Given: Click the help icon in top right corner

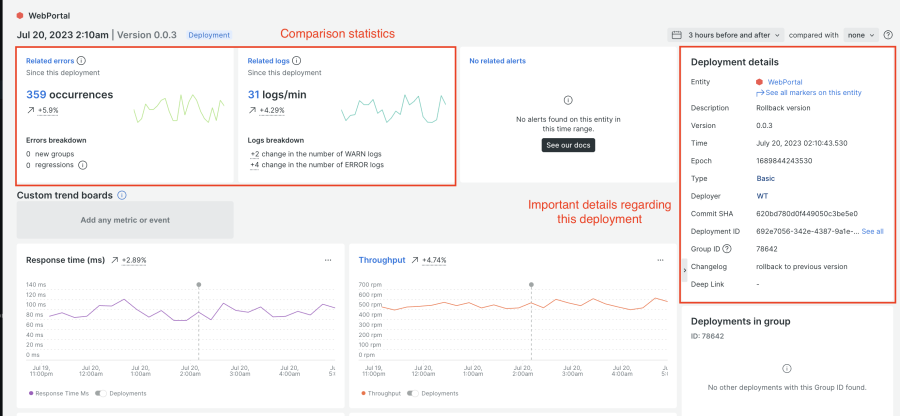Looking at the screenshot, I should coord(888,35).
